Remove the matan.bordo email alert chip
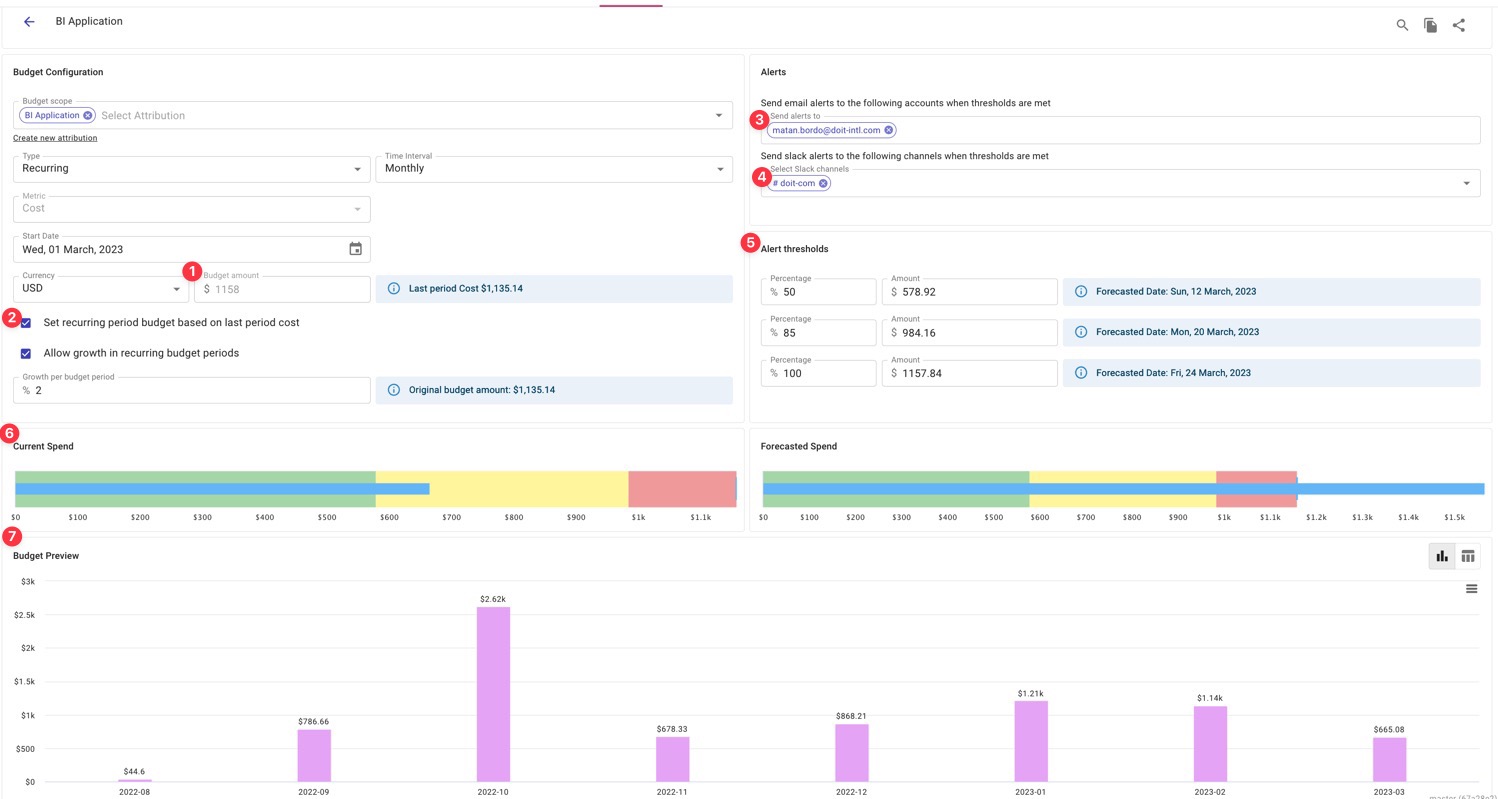The image size is (1498, 799). point(888,130)
